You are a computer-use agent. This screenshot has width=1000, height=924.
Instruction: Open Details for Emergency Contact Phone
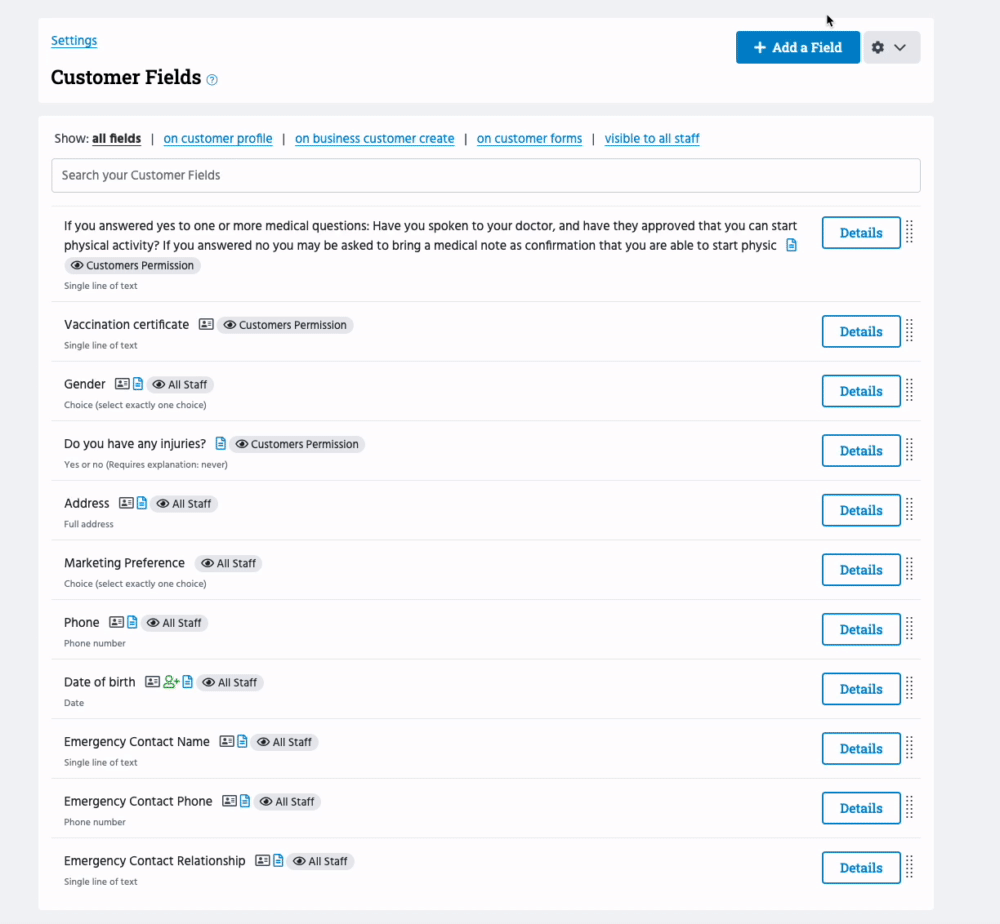pyautogui.click(x=860, y=808)
